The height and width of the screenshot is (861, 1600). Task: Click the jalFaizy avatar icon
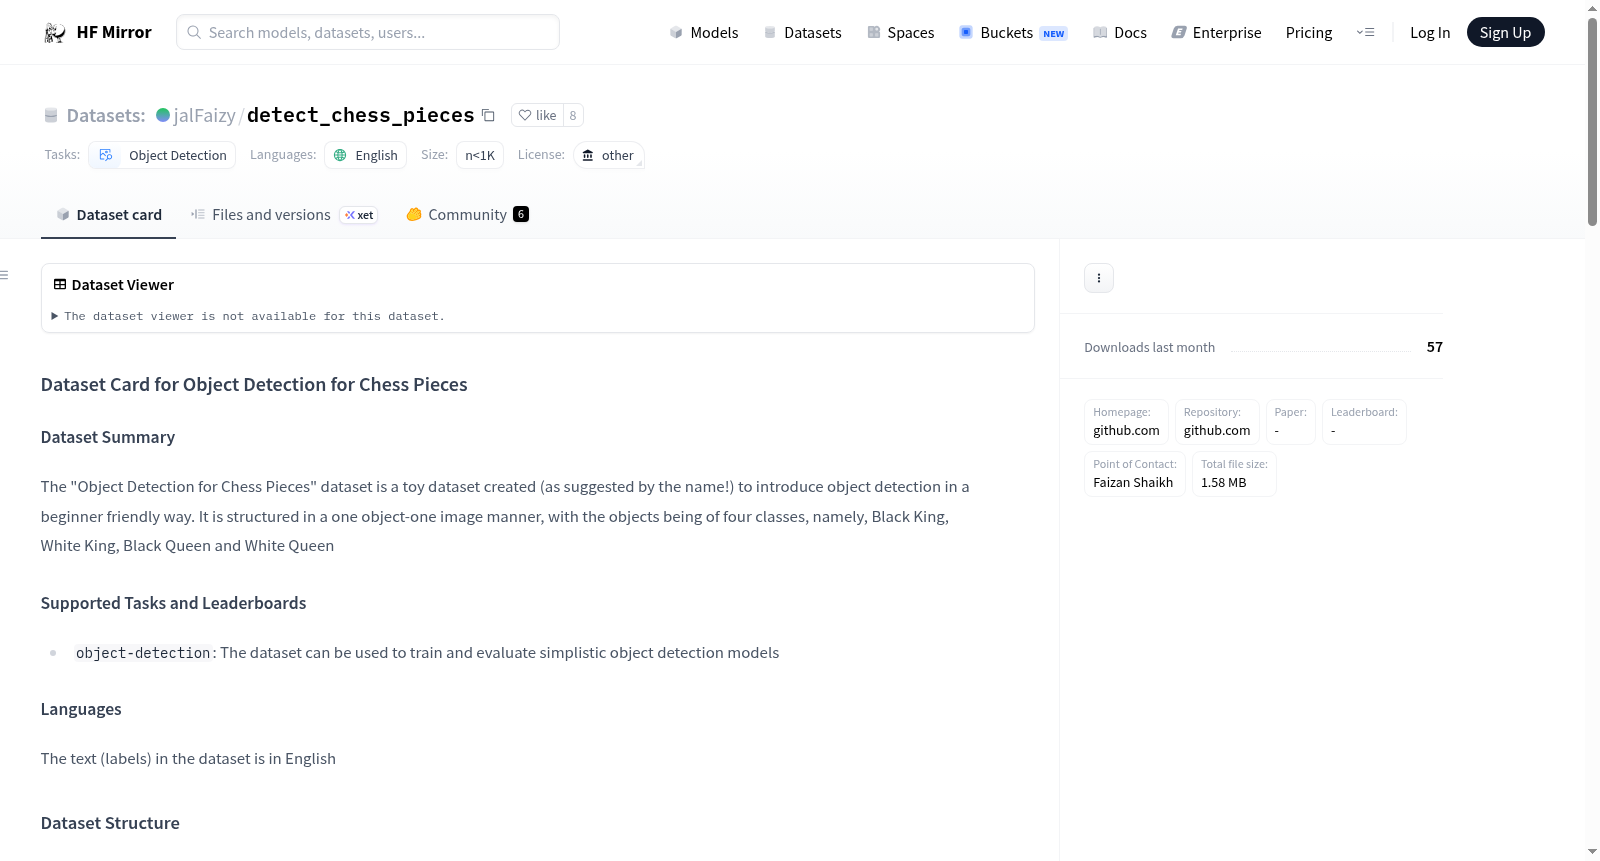(x=163, y=115)
